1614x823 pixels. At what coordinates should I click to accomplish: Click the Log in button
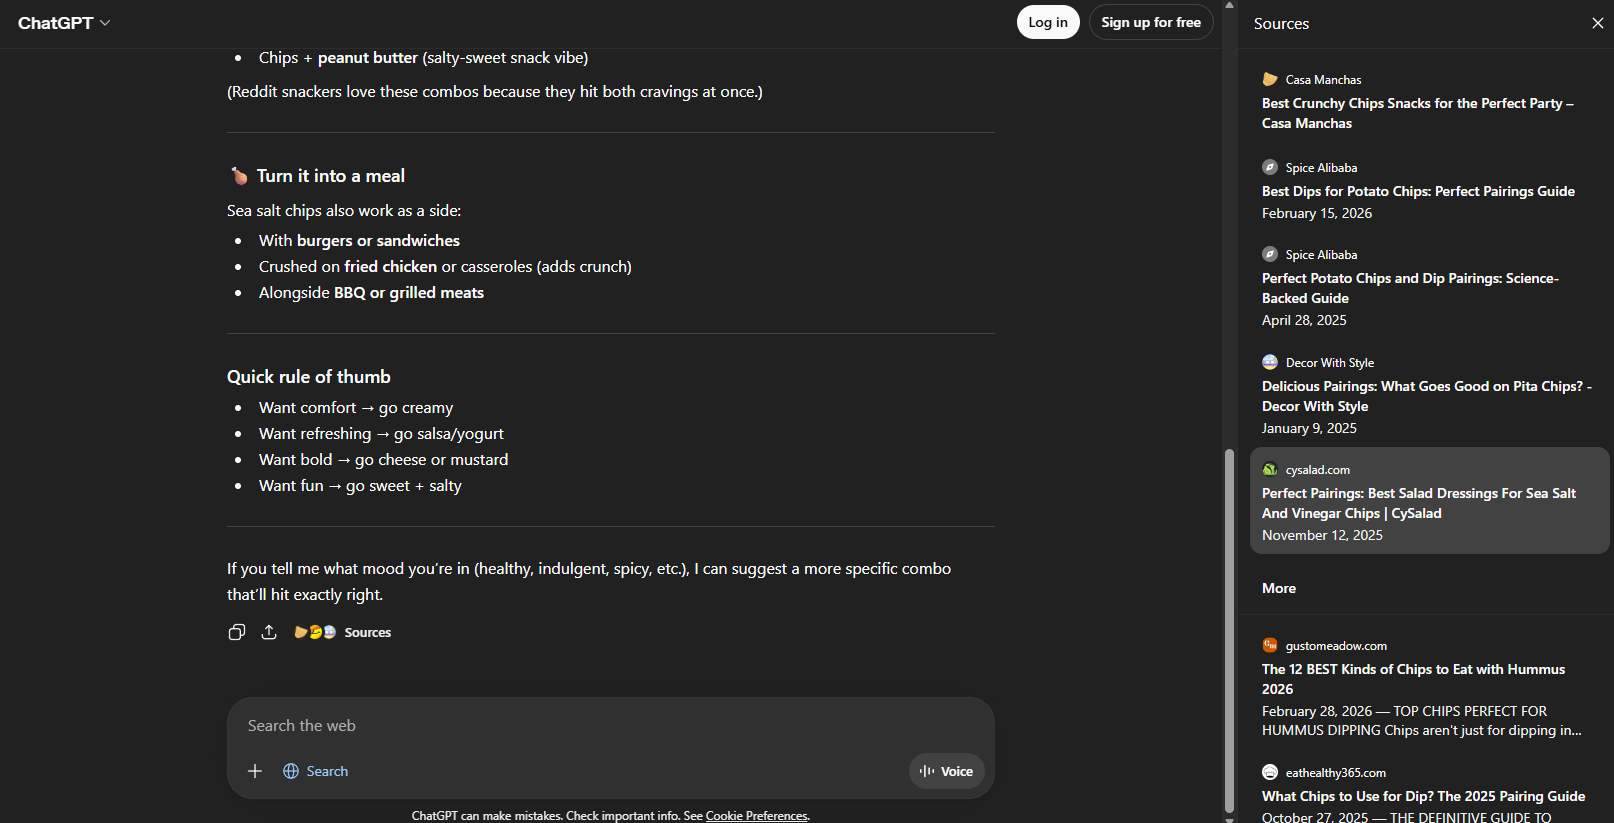(1047, 22)
